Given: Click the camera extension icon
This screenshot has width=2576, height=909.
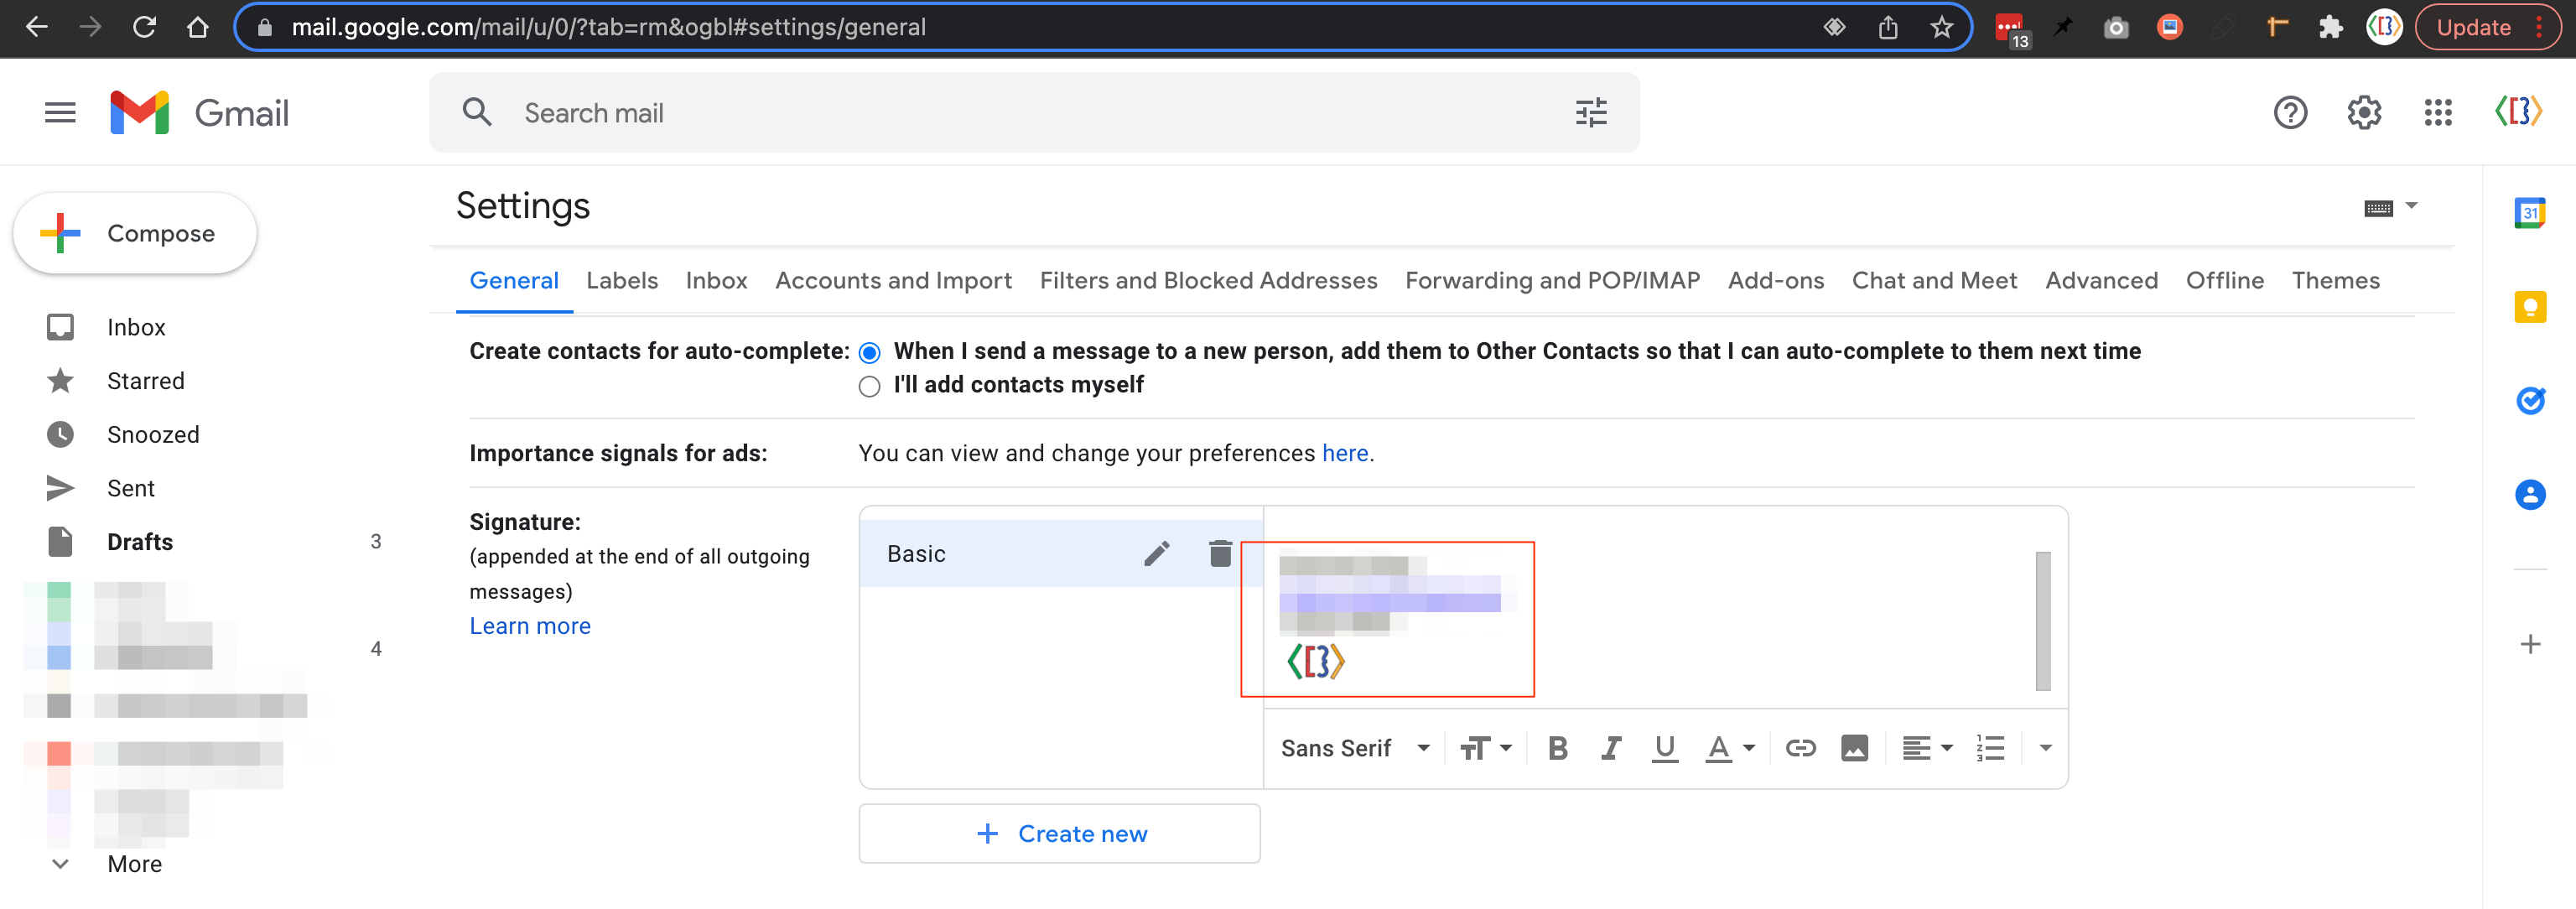Looking at the screenshot, I should (2115, 27).
